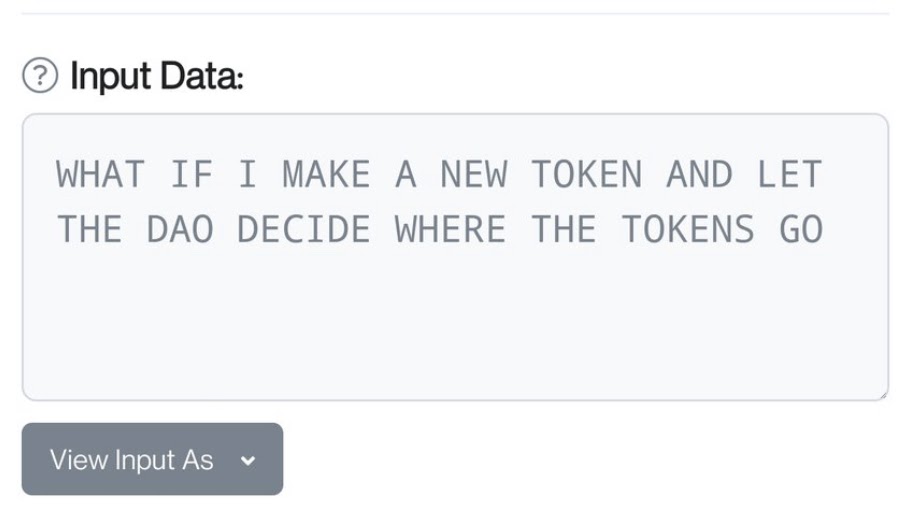This screenshot has width=910, height=523.
Task: Click on the word WHERE in the input
Action: tap(450, 230)
